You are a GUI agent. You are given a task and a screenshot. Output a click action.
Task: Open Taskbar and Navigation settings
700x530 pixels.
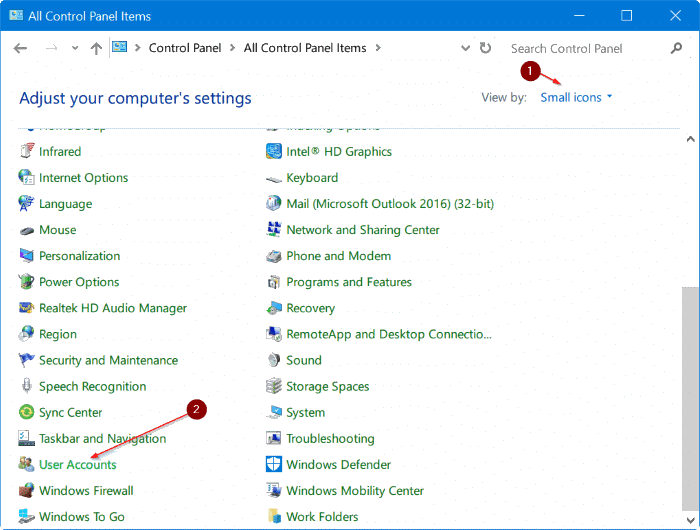tap(102, 439)
